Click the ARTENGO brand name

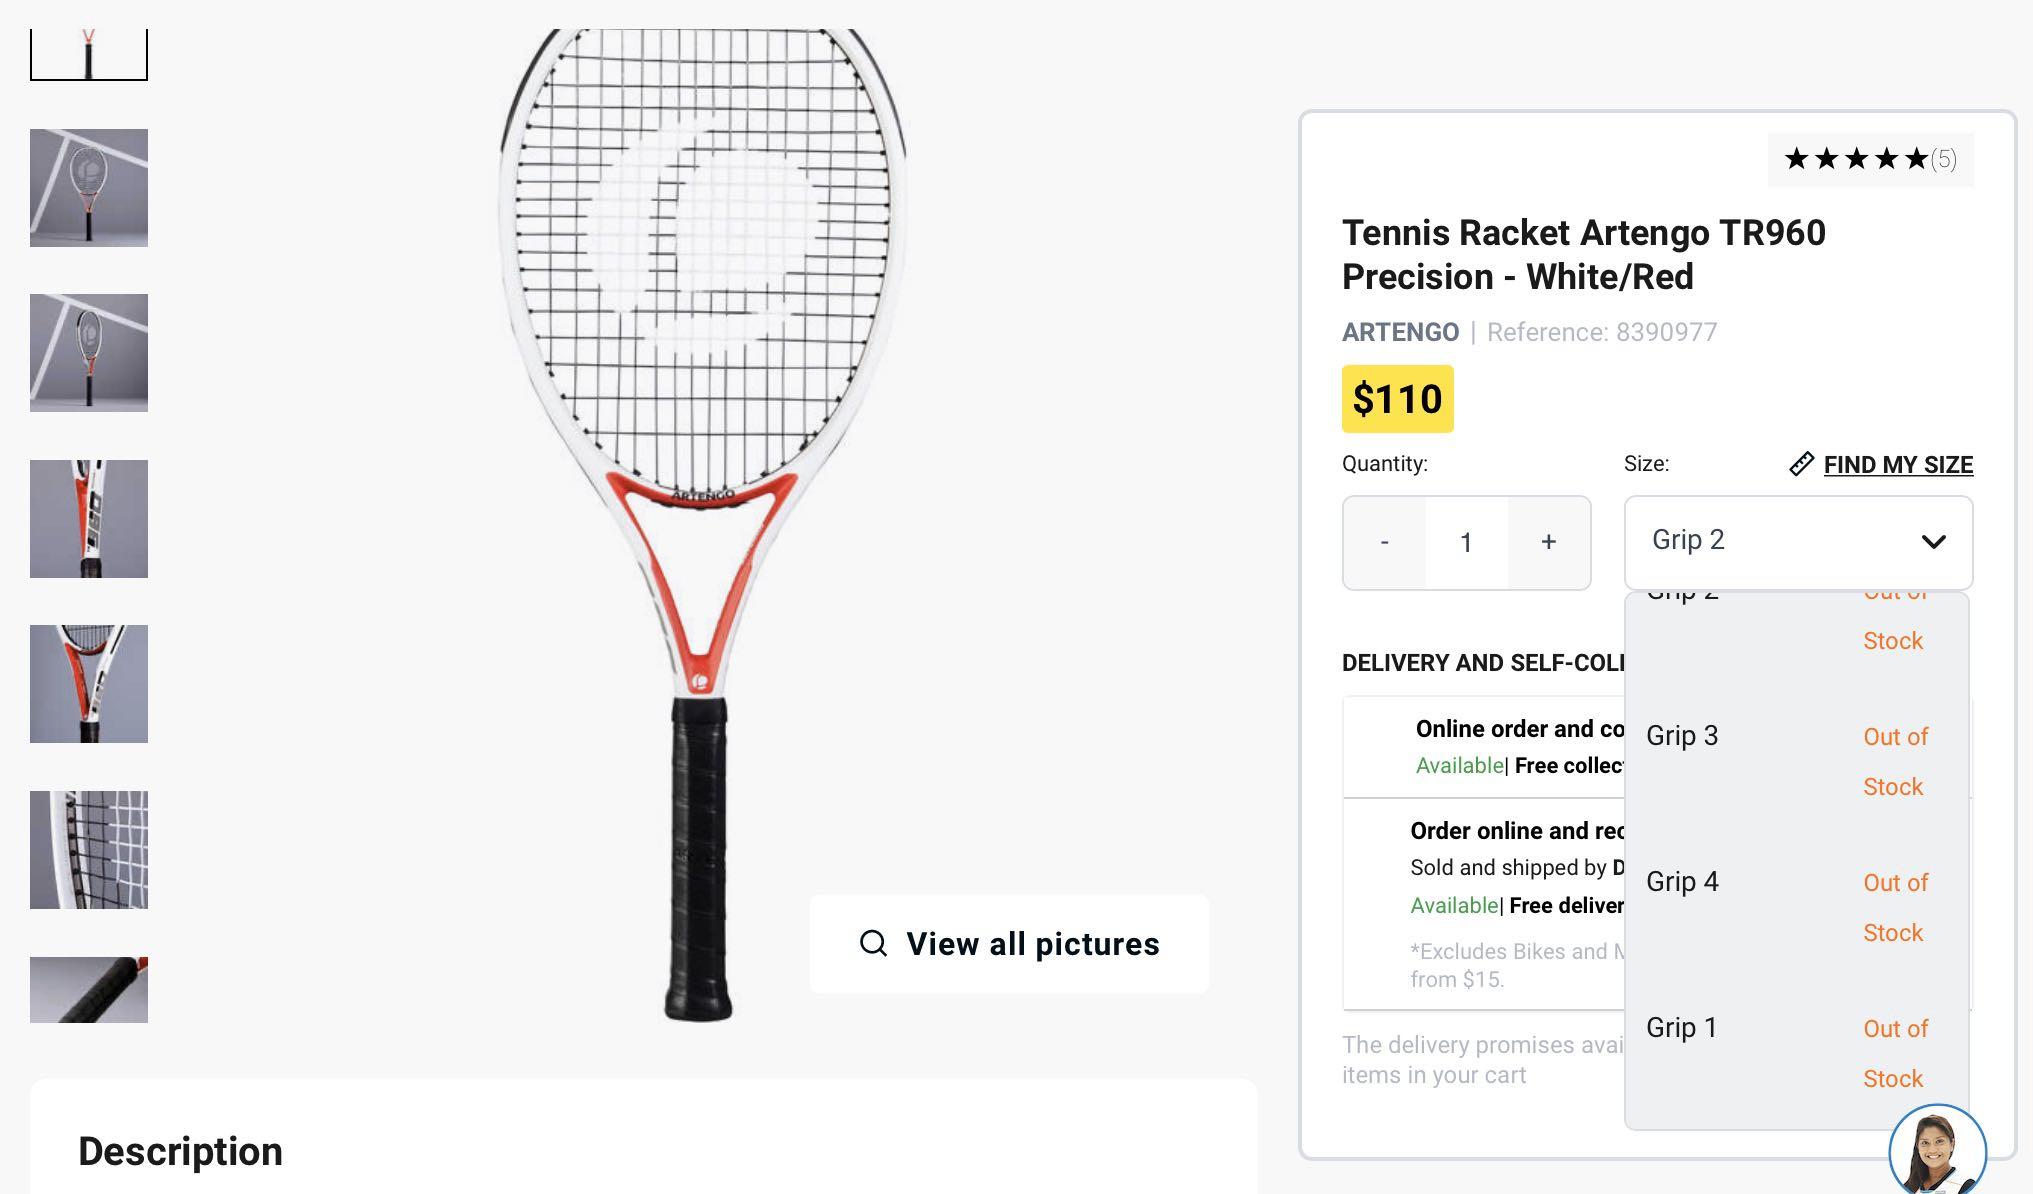pos(1400,332)
